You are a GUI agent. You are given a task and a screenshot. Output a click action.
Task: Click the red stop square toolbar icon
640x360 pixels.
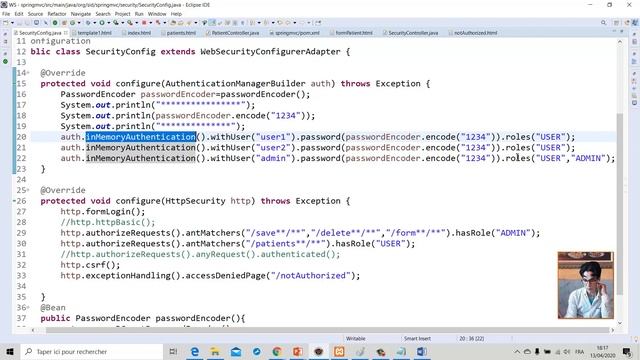(144, 22)
